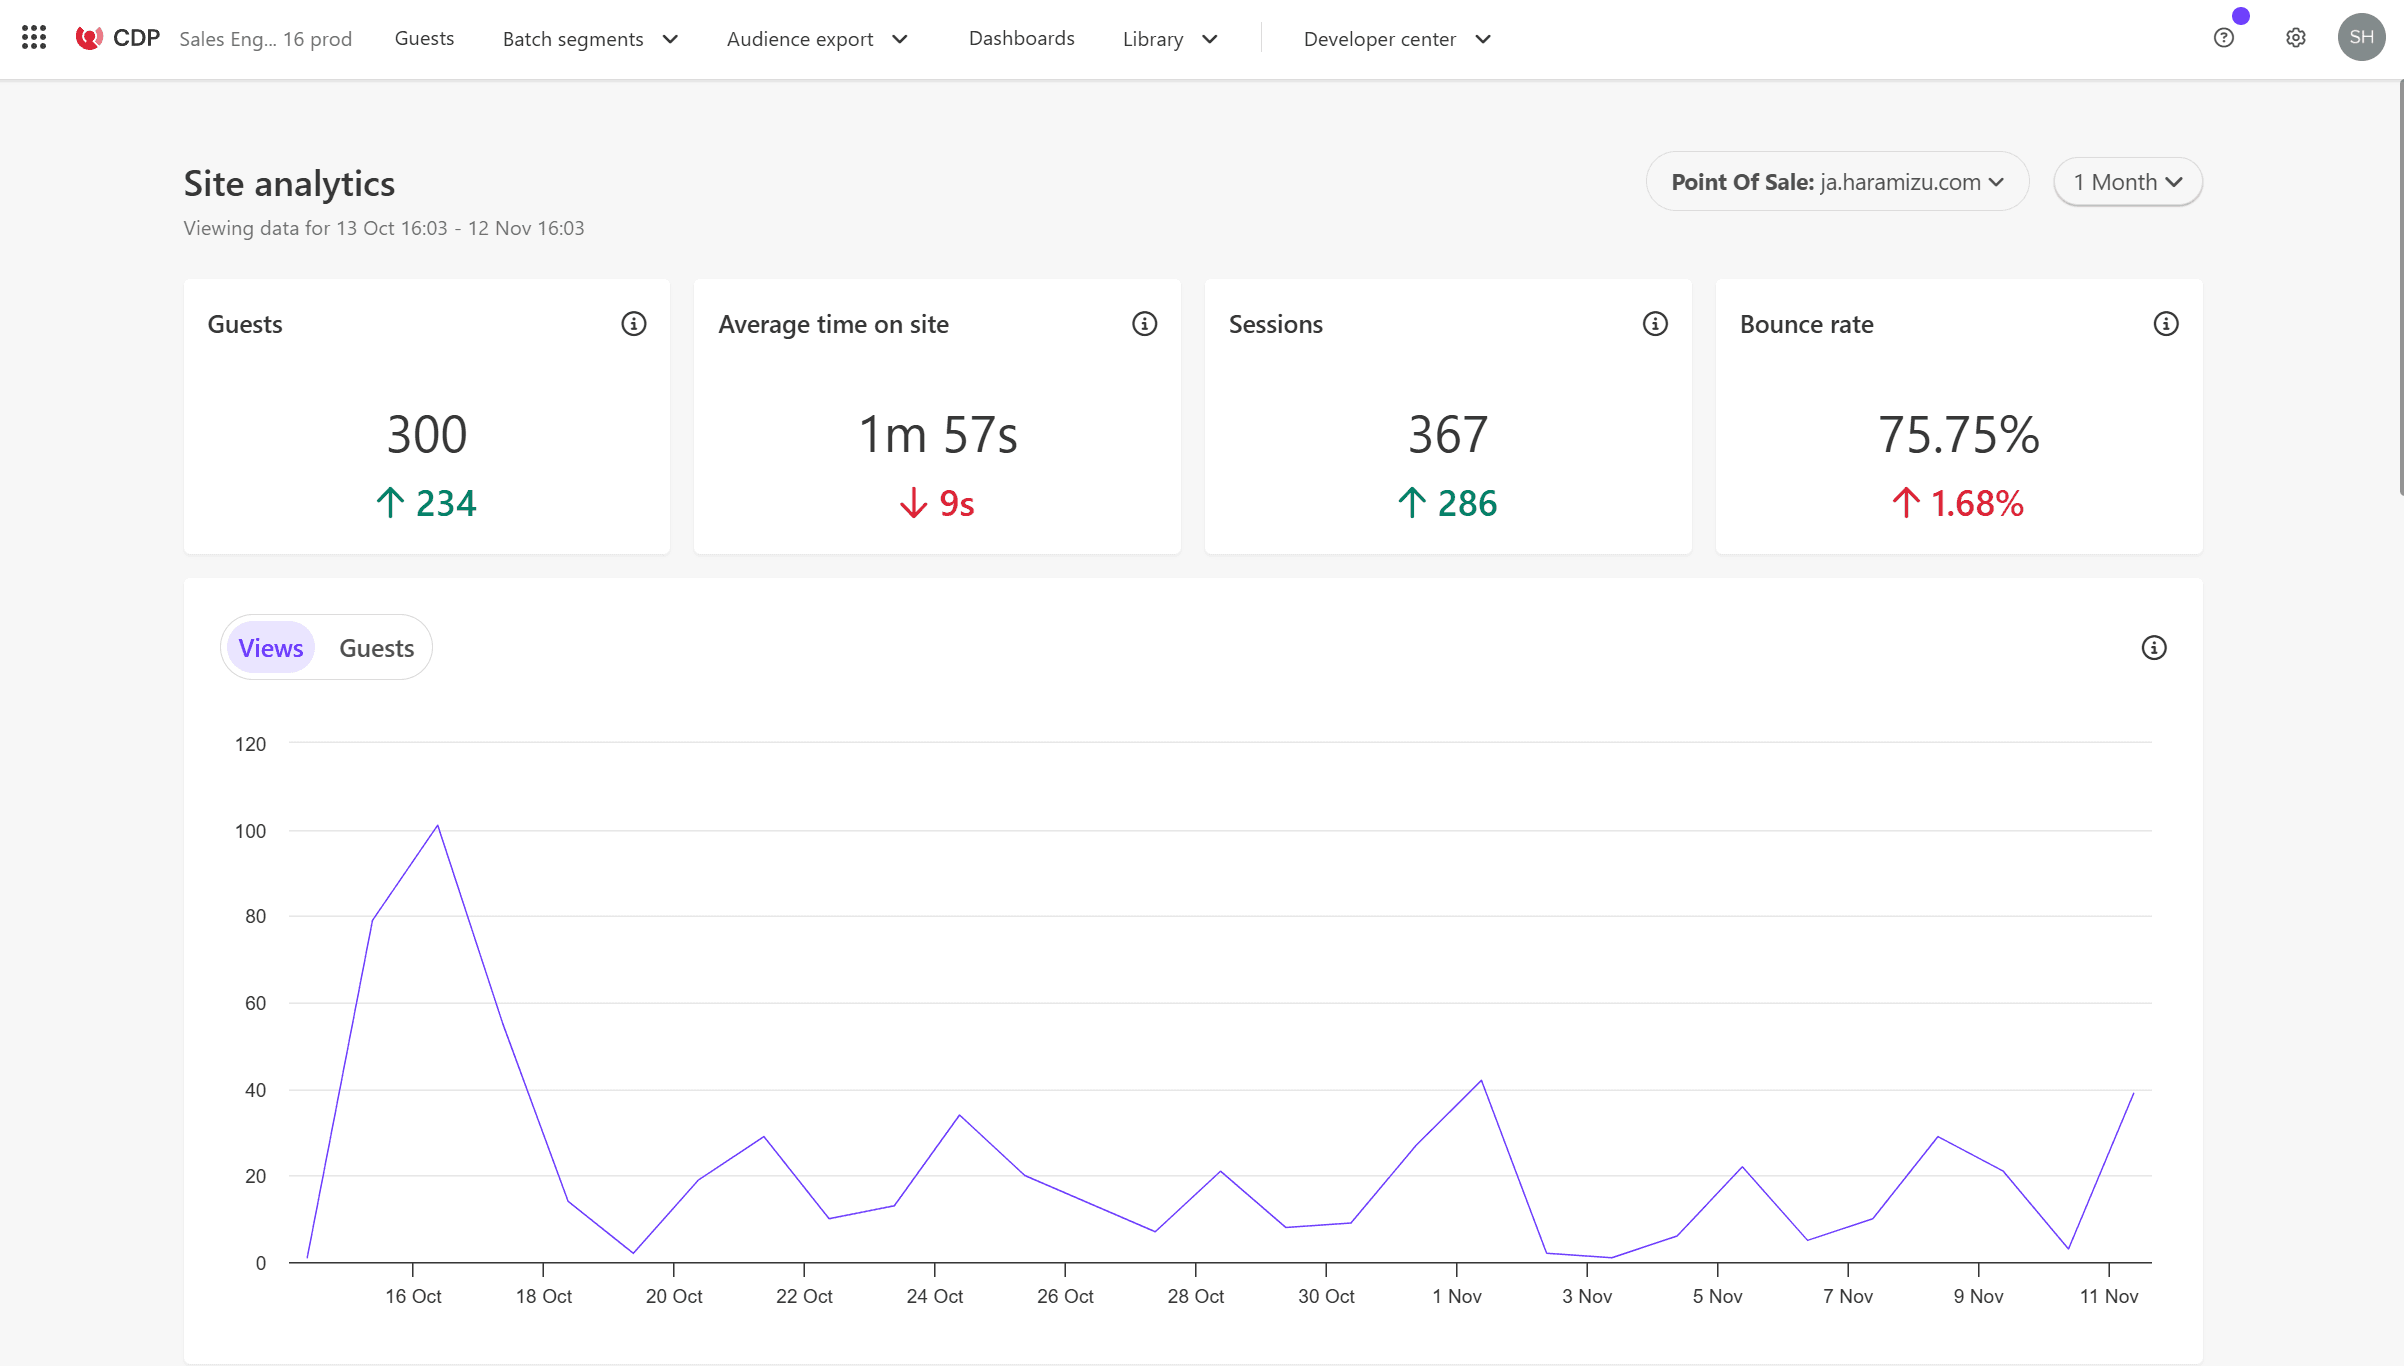Select the Views chart toggle

pyautogui.click(x=270, y=648)
